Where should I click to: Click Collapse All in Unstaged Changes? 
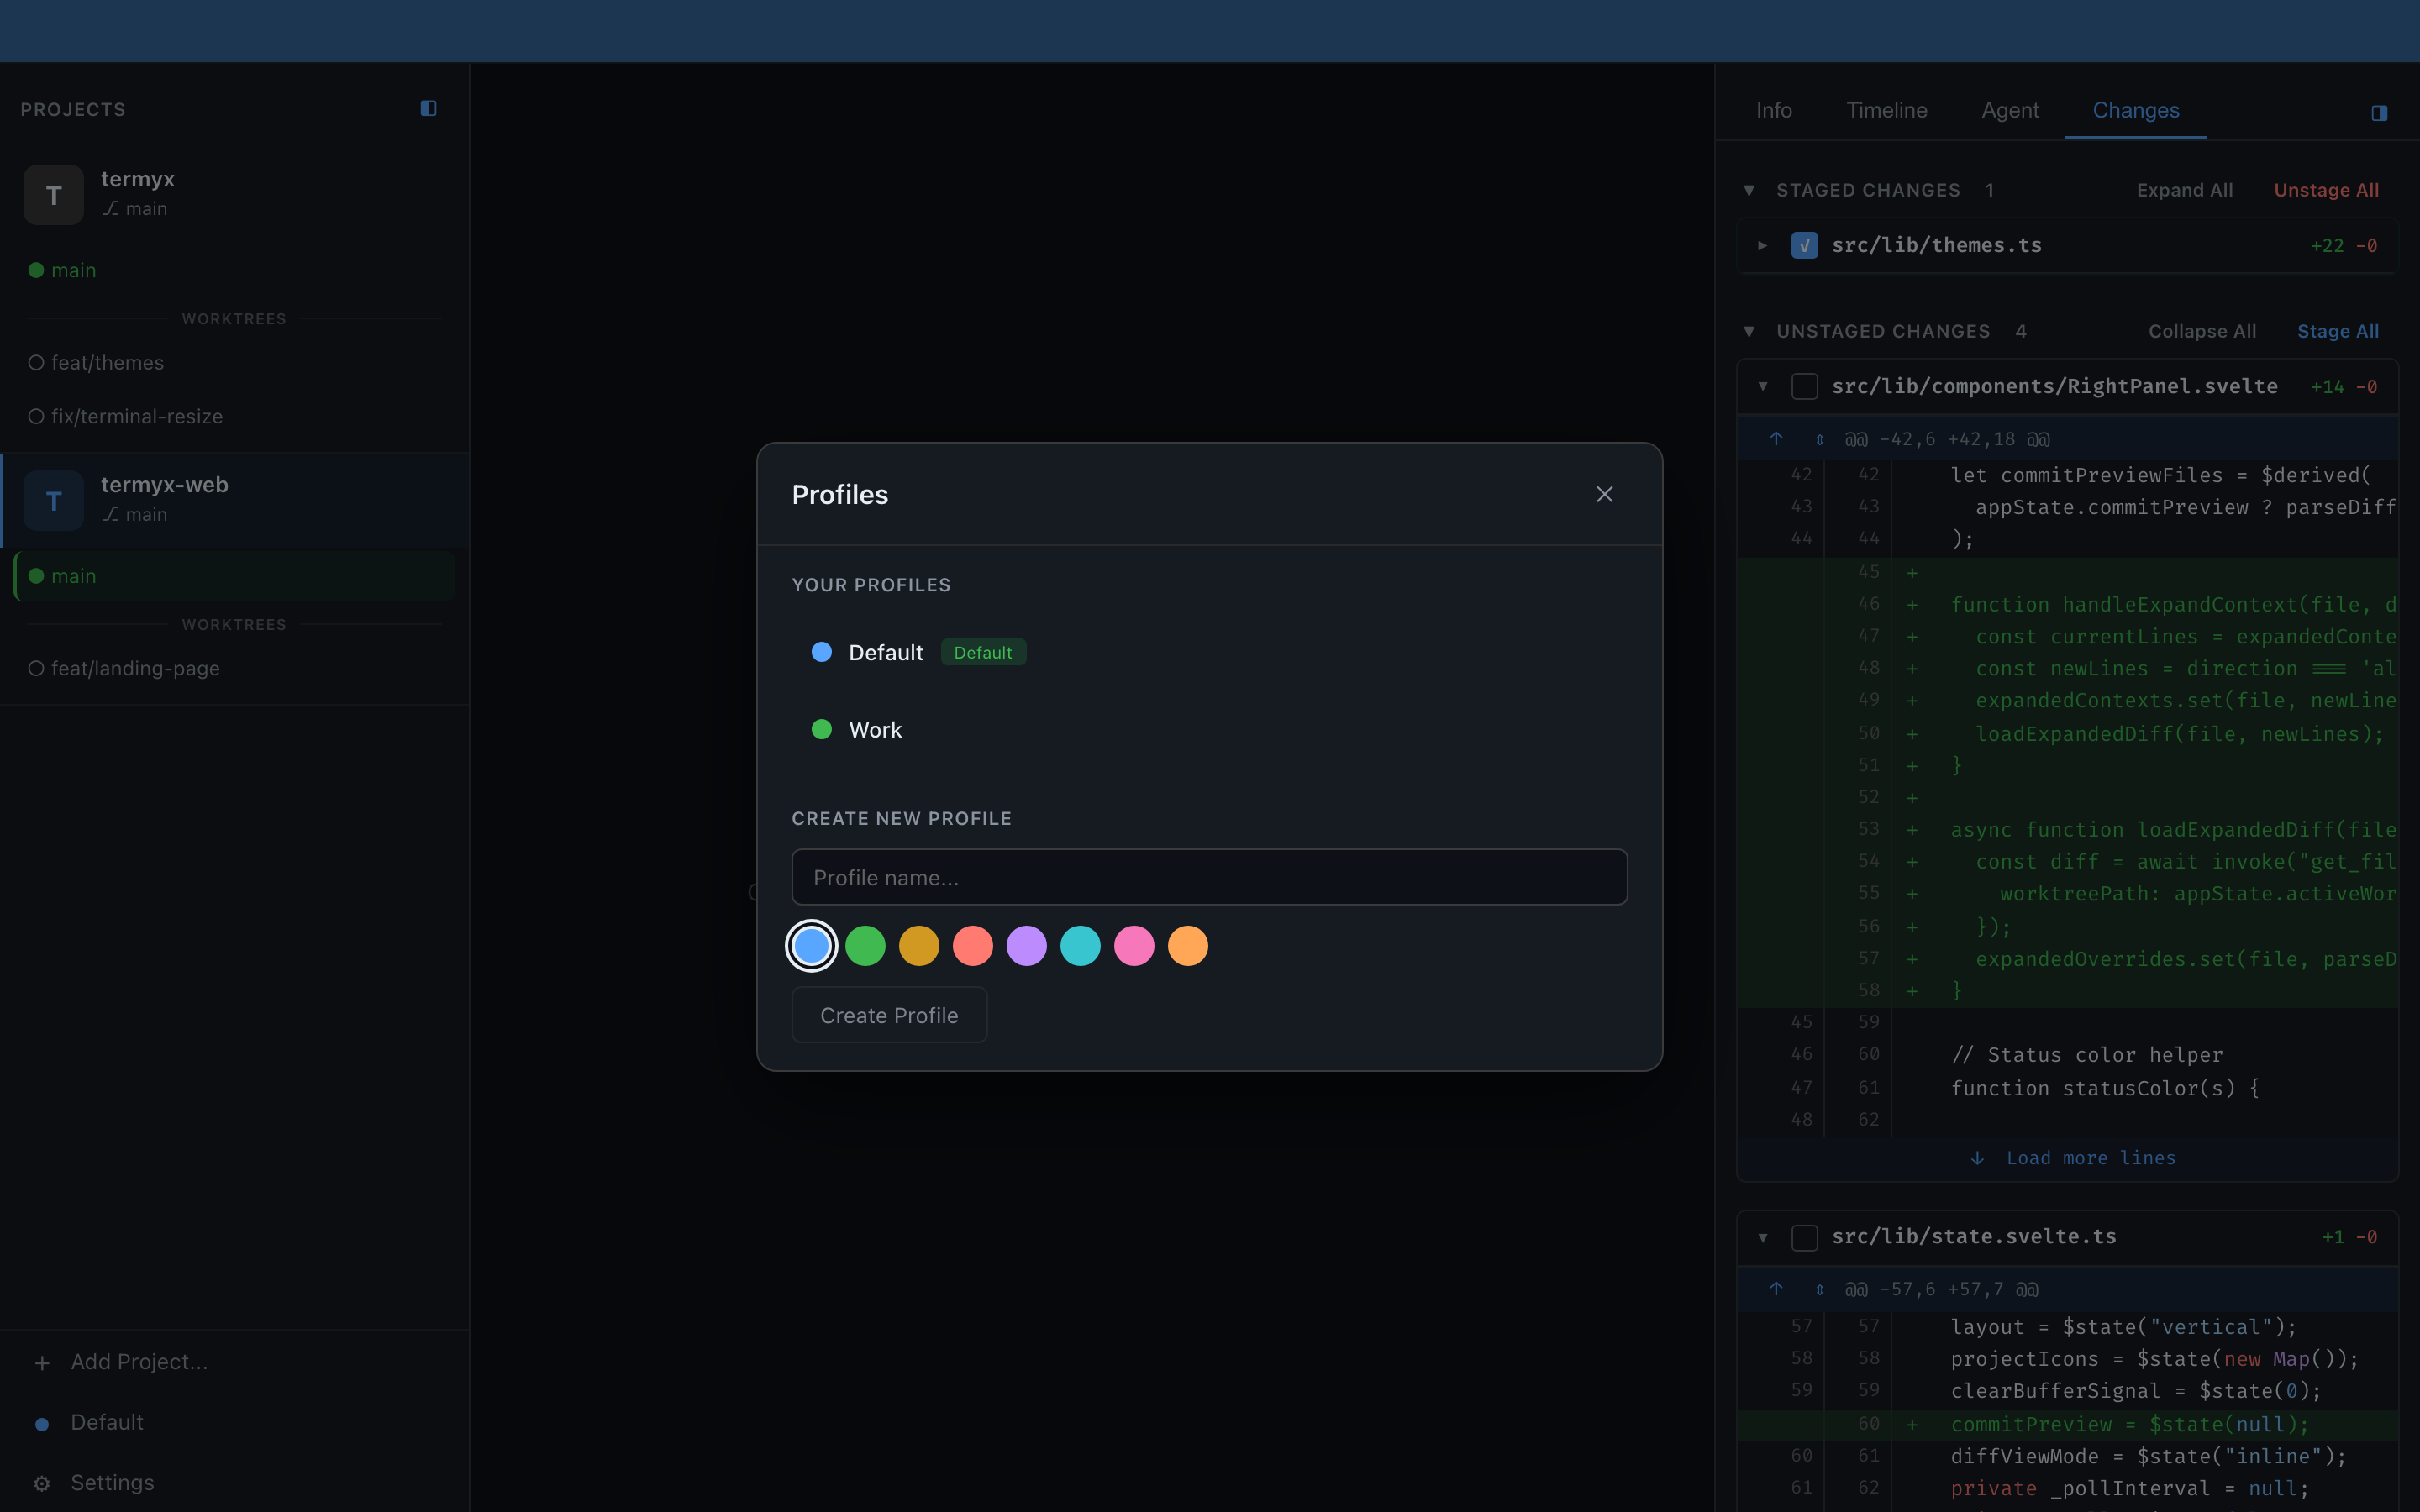tap(2202, 331)
